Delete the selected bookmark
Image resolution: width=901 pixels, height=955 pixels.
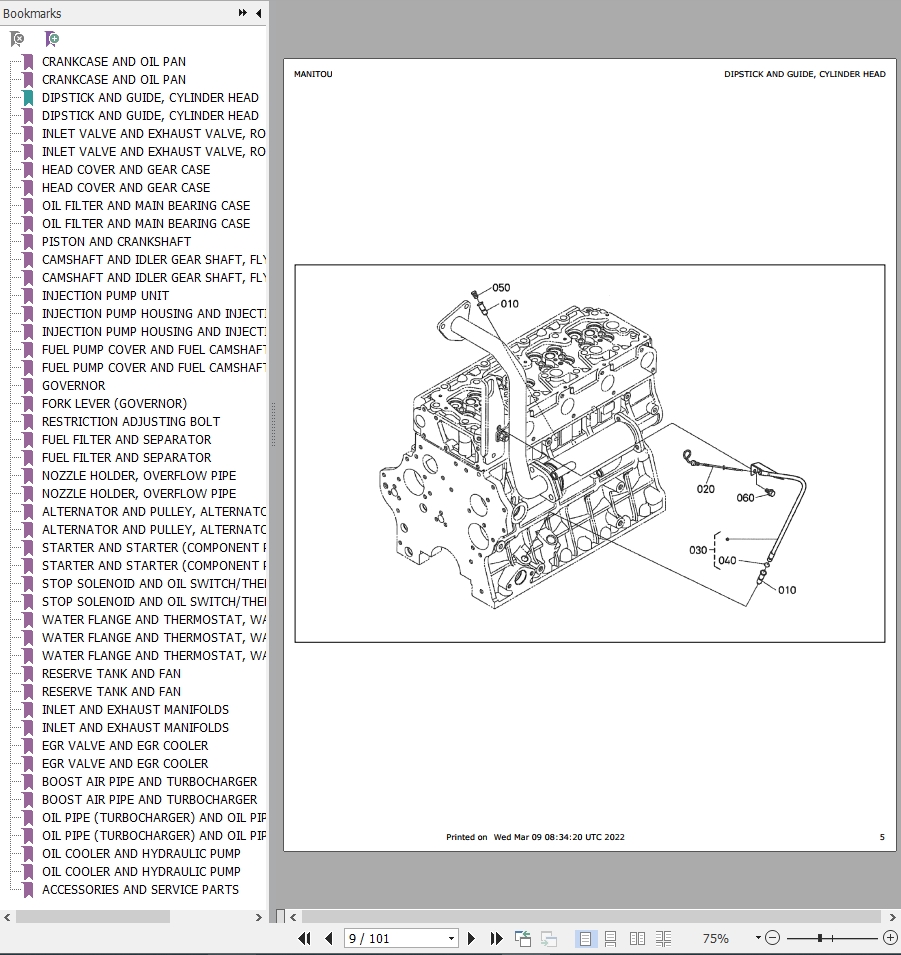point(16,38)
